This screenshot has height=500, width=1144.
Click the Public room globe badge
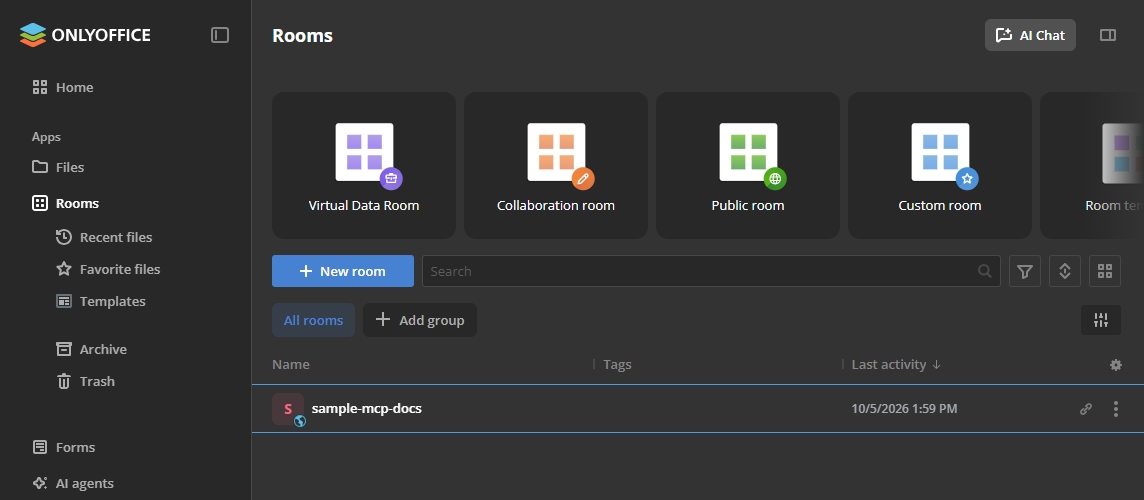[x=775, y=177]
